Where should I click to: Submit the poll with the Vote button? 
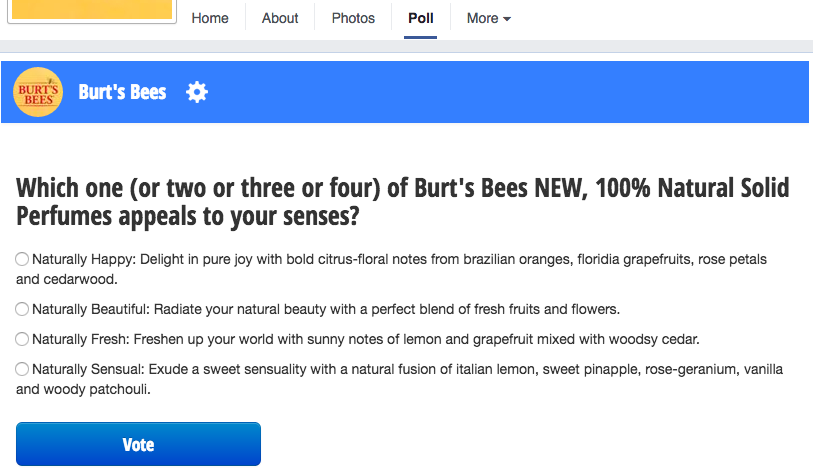(x=138, y=444)
